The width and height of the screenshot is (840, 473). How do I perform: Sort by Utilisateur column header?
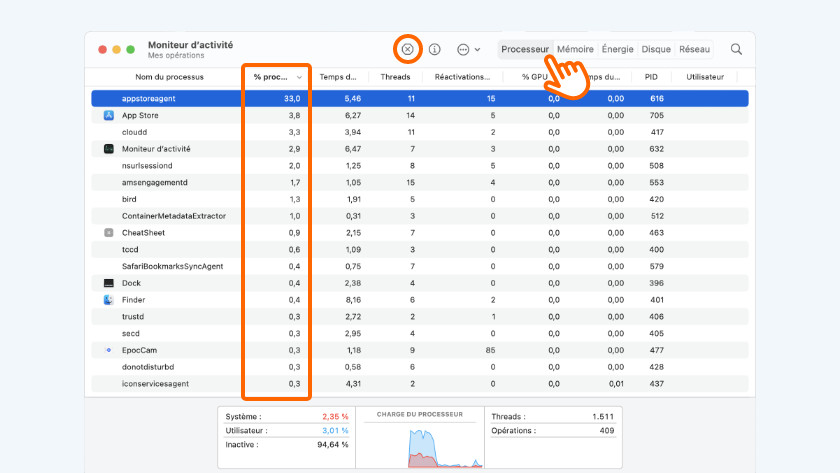705,77
